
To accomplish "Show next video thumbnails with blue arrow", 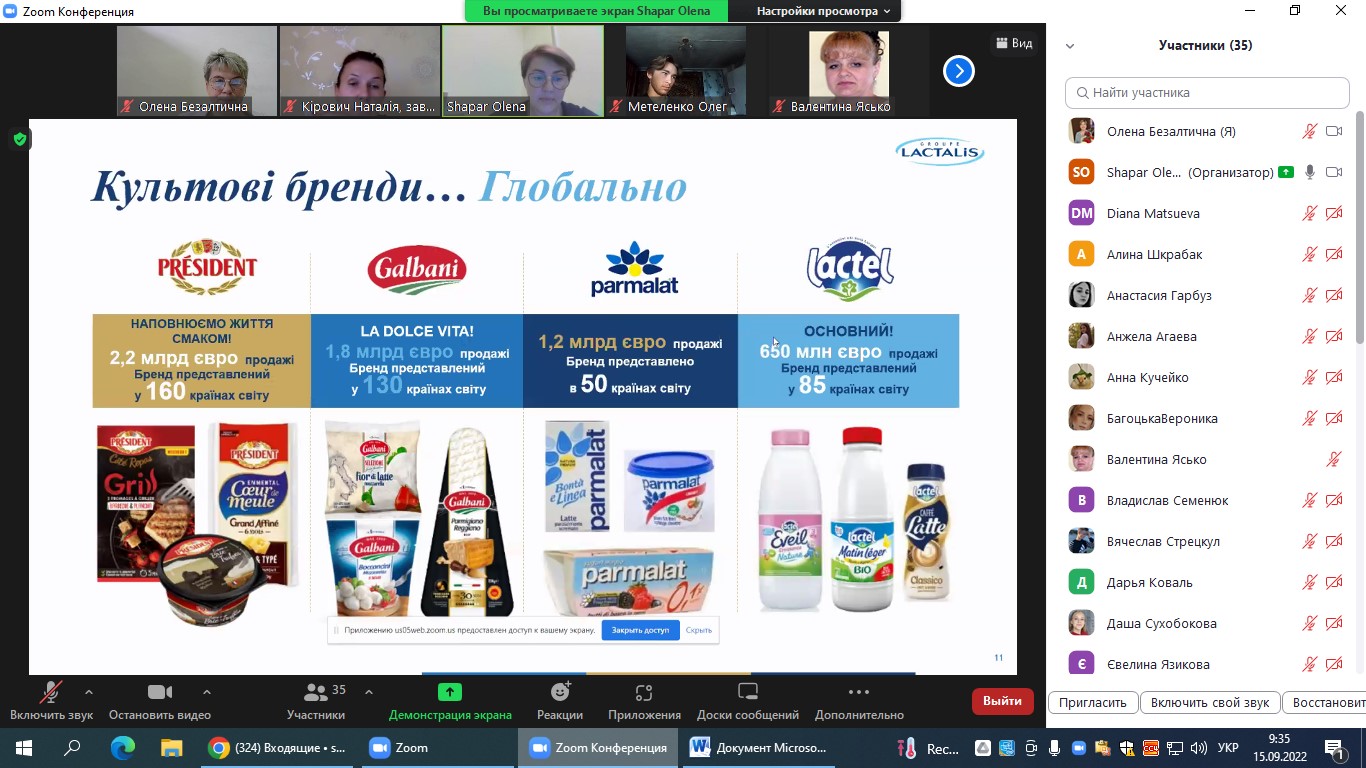I will point(959,71).
